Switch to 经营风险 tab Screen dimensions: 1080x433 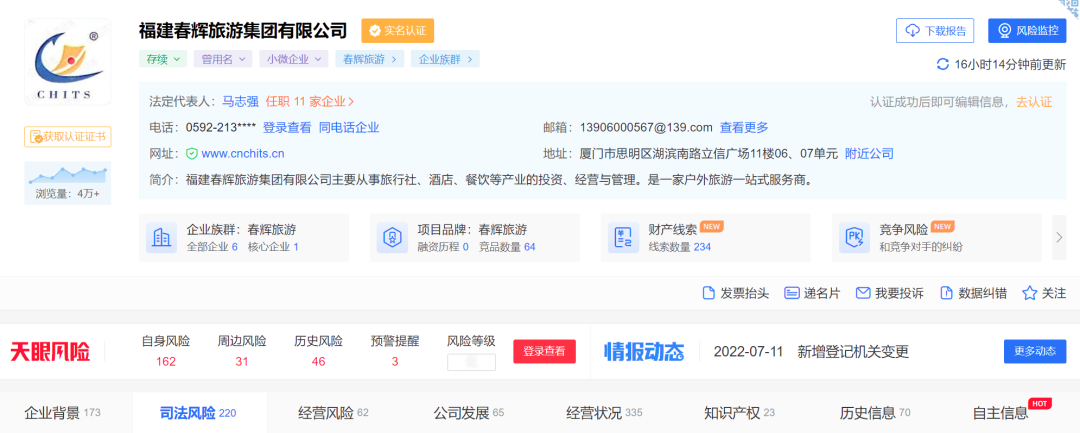click(x=333, y=413)
